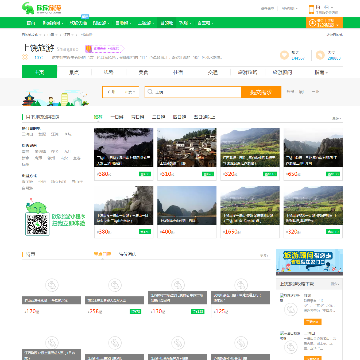This screenshot has width=360, height=360.
Task: Open the pine tree and cloud sea tour card
Action: tap(123, 154)
